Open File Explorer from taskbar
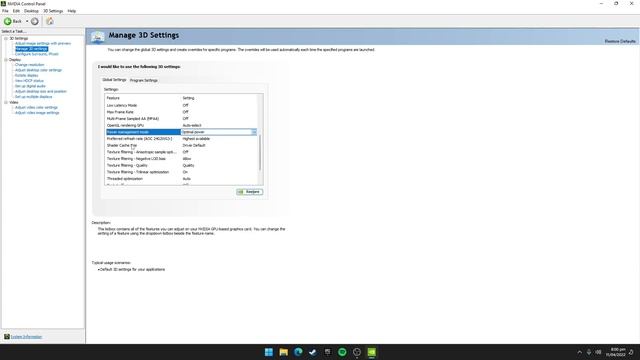 pyautogui.click(x=283, y=352)
